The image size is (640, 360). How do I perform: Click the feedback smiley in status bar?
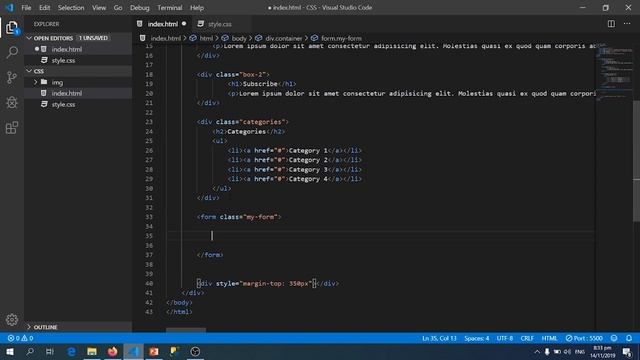tap(614, 338)
